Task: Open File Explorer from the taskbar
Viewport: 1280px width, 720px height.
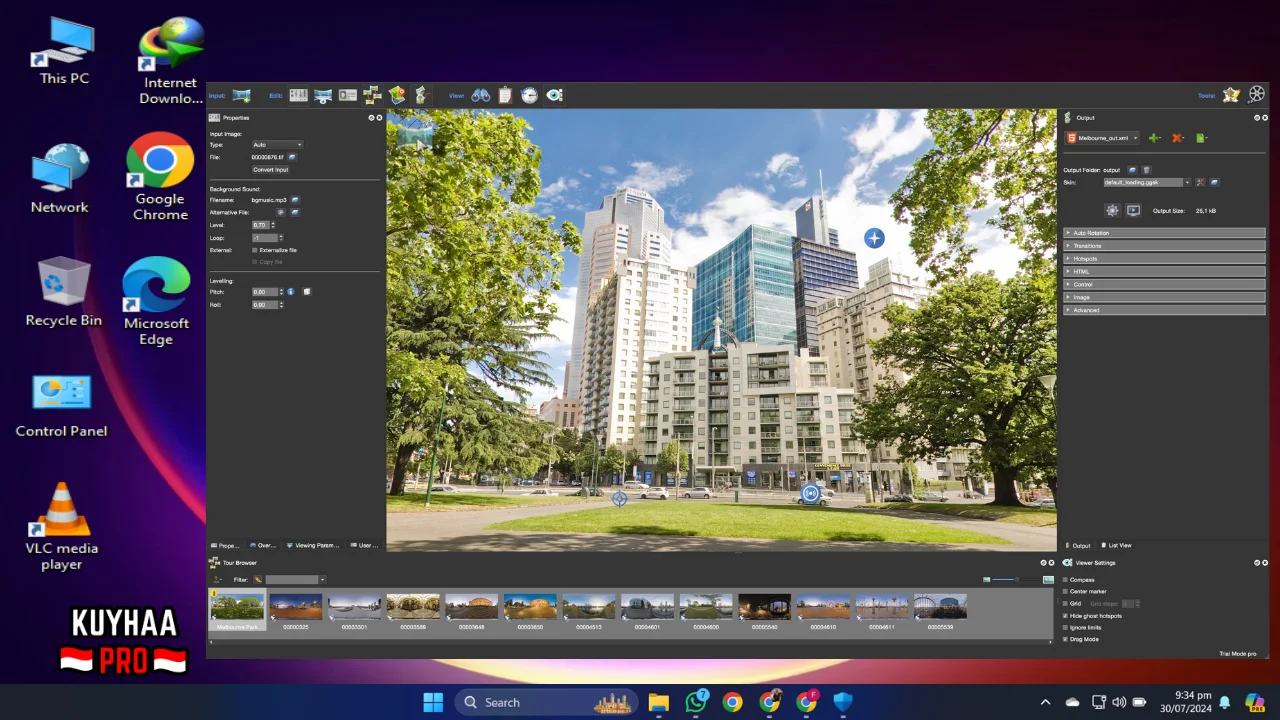Action: point(658,702)
